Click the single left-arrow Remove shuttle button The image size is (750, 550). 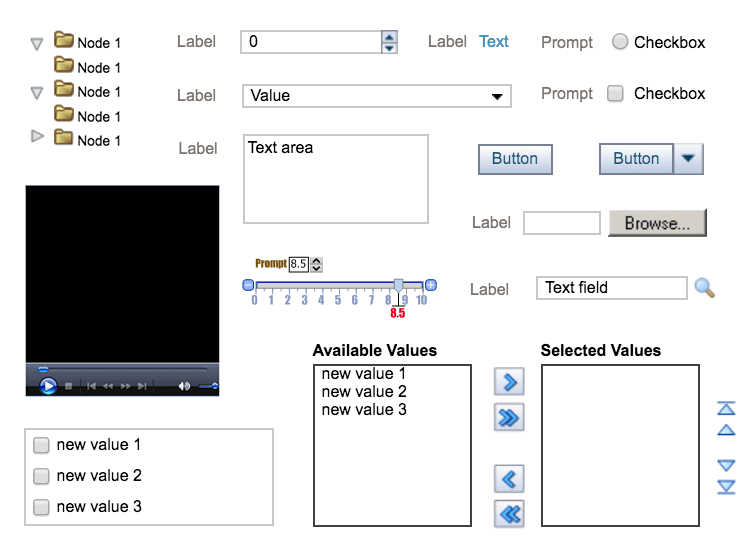tap(509, 479)
